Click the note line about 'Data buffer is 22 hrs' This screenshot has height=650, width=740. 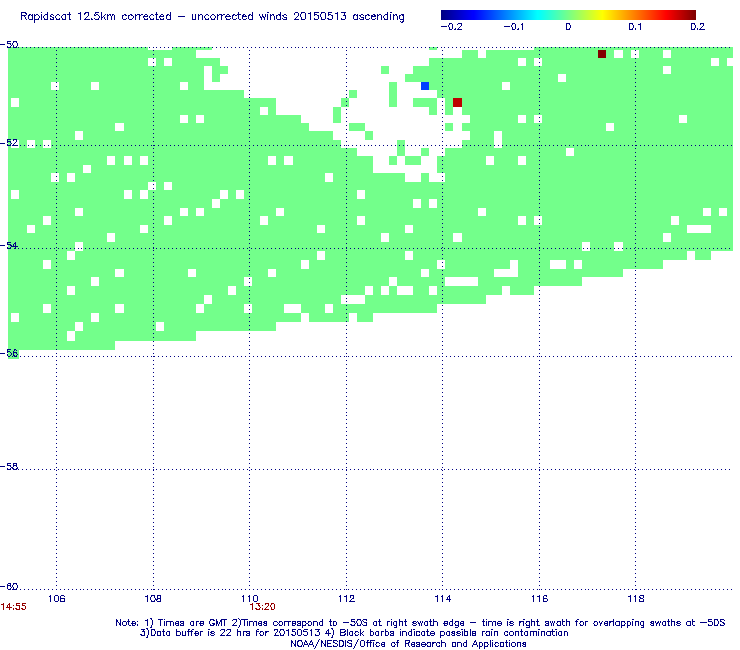(x=354, y=633)
